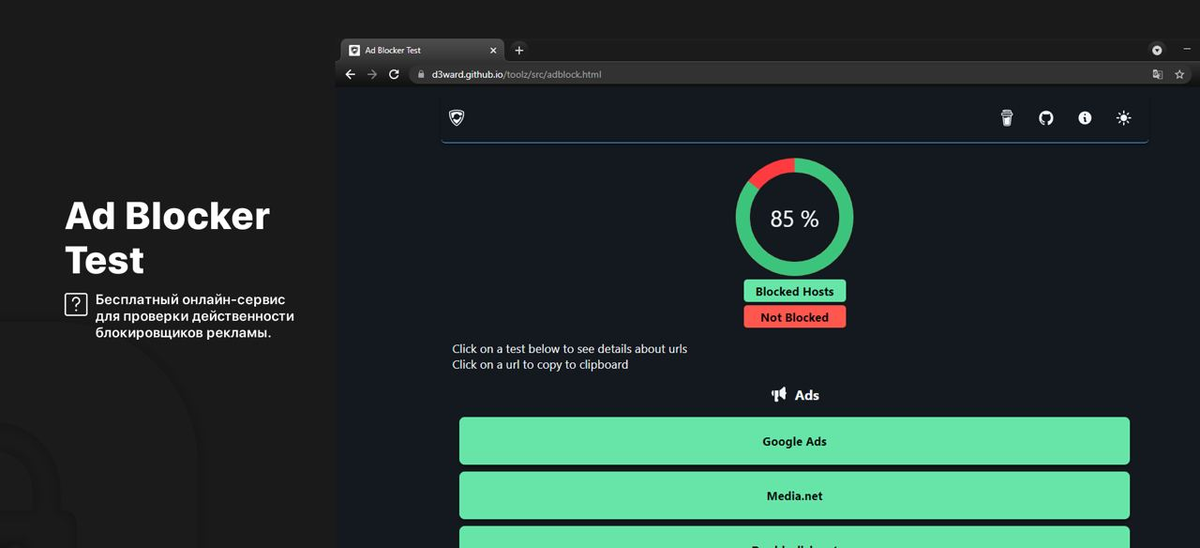The image size is (1200, 548).
Task: Click the browser profile dropdown circle icon
Action: coord(1157,50)
